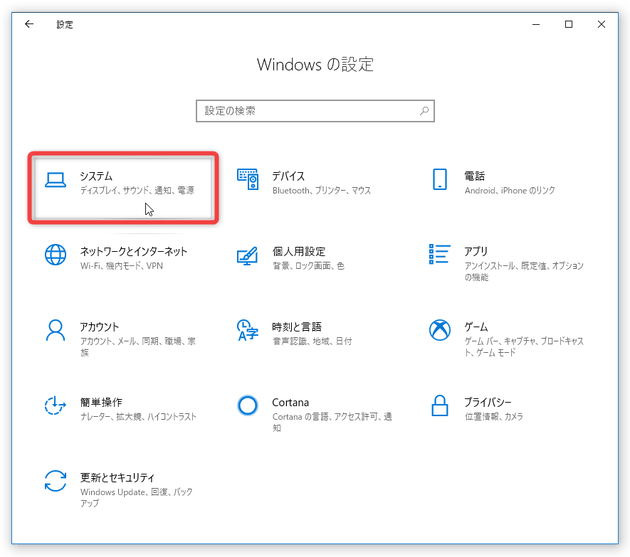
Task: Open プライバシー title
Action: tap(488, 402)
